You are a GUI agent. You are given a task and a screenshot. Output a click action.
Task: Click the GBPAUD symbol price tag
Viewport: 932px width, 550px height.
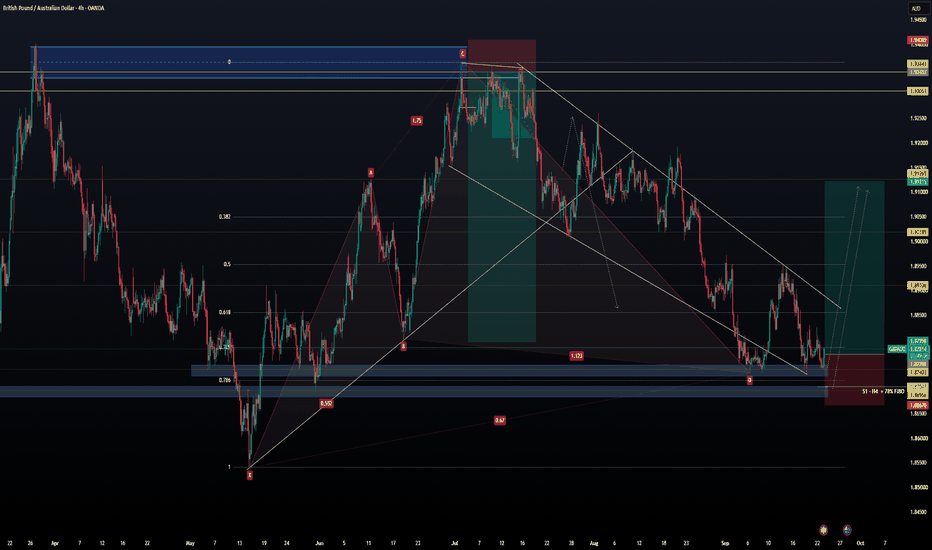click(896, 349)
